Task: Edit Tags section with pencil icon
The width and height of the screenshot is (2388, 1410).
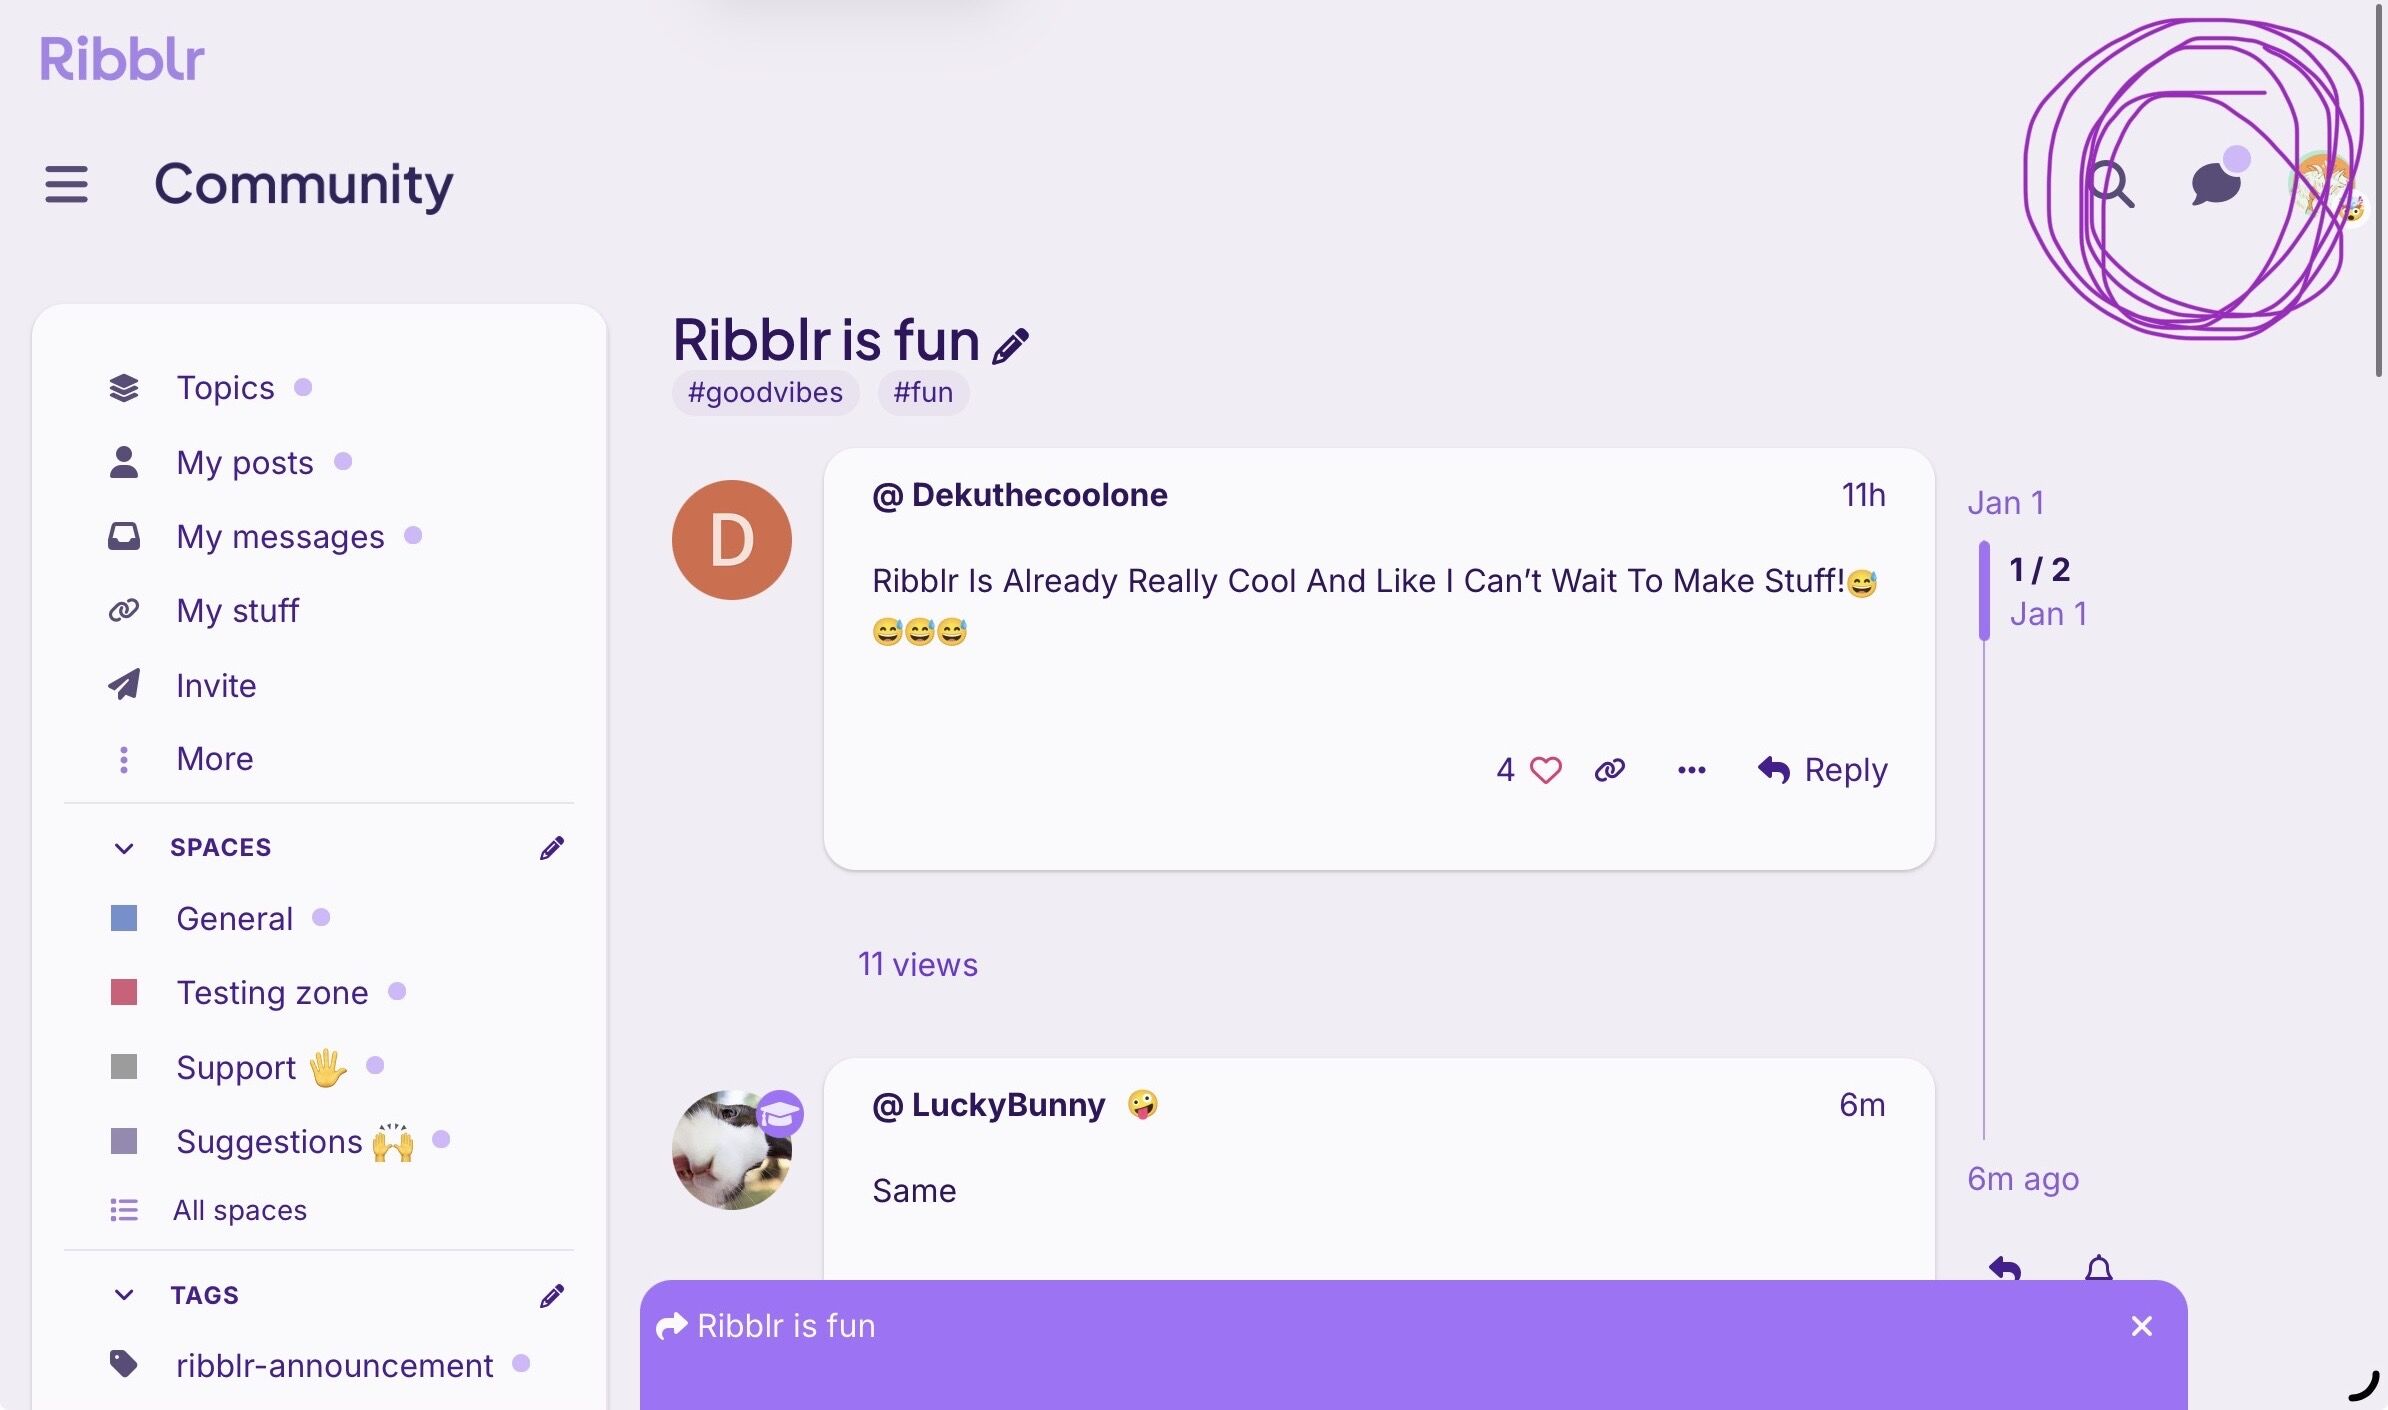Action: [x=552, y=1296]
